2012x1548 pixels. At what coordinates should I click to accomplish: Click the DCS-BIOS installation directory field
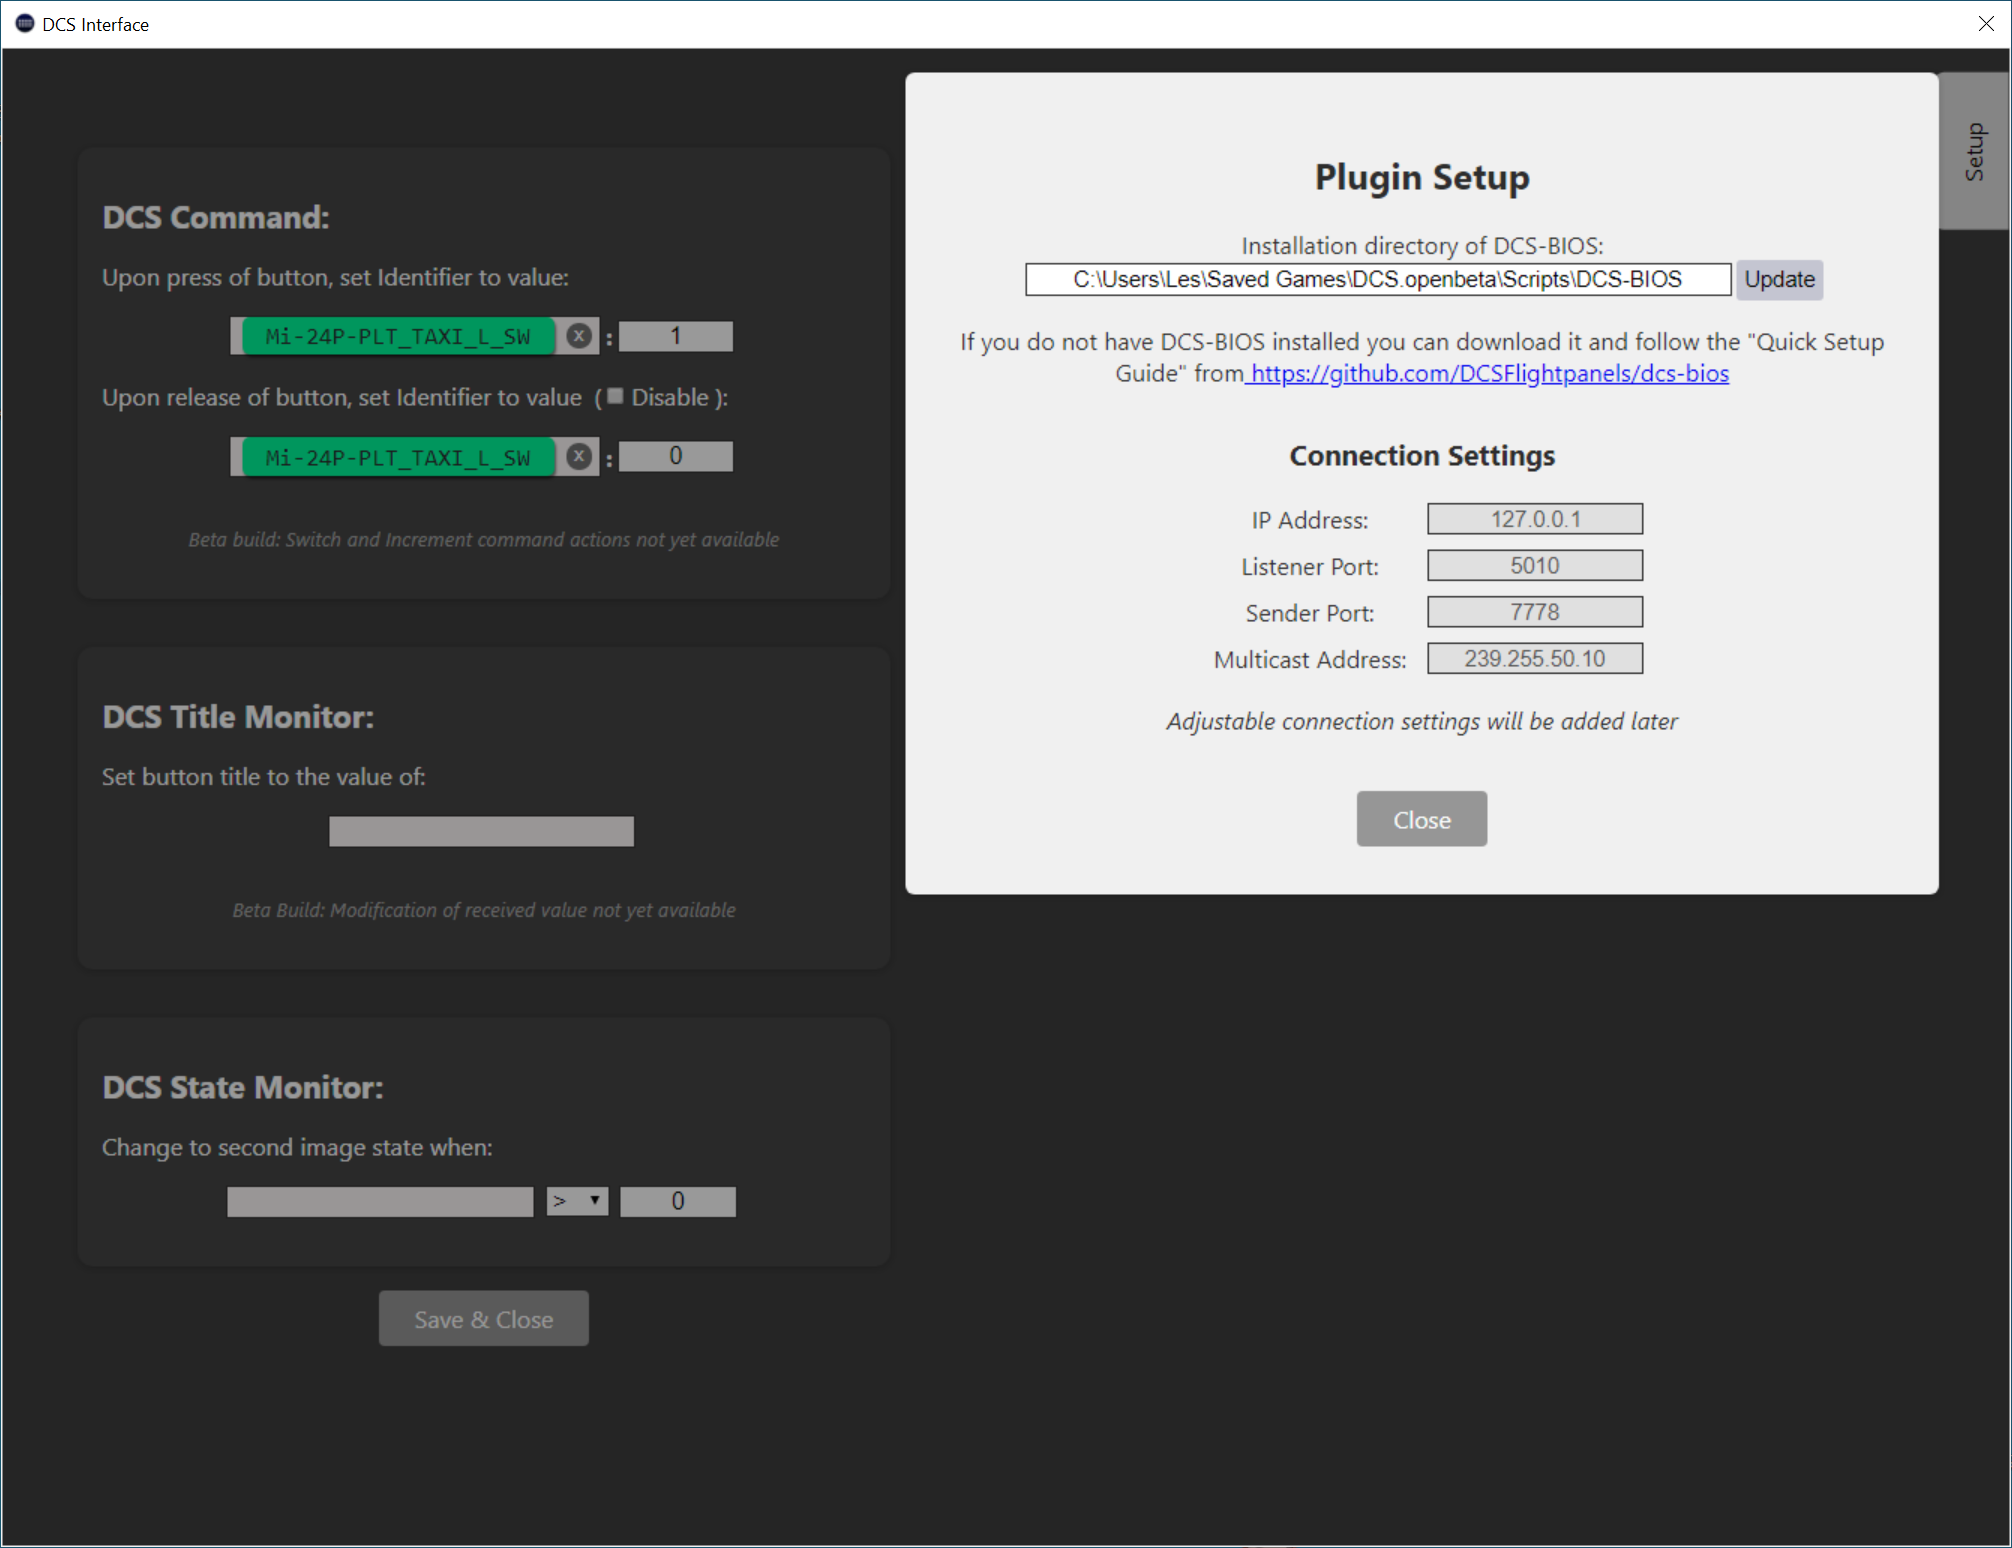point(1377,279)
